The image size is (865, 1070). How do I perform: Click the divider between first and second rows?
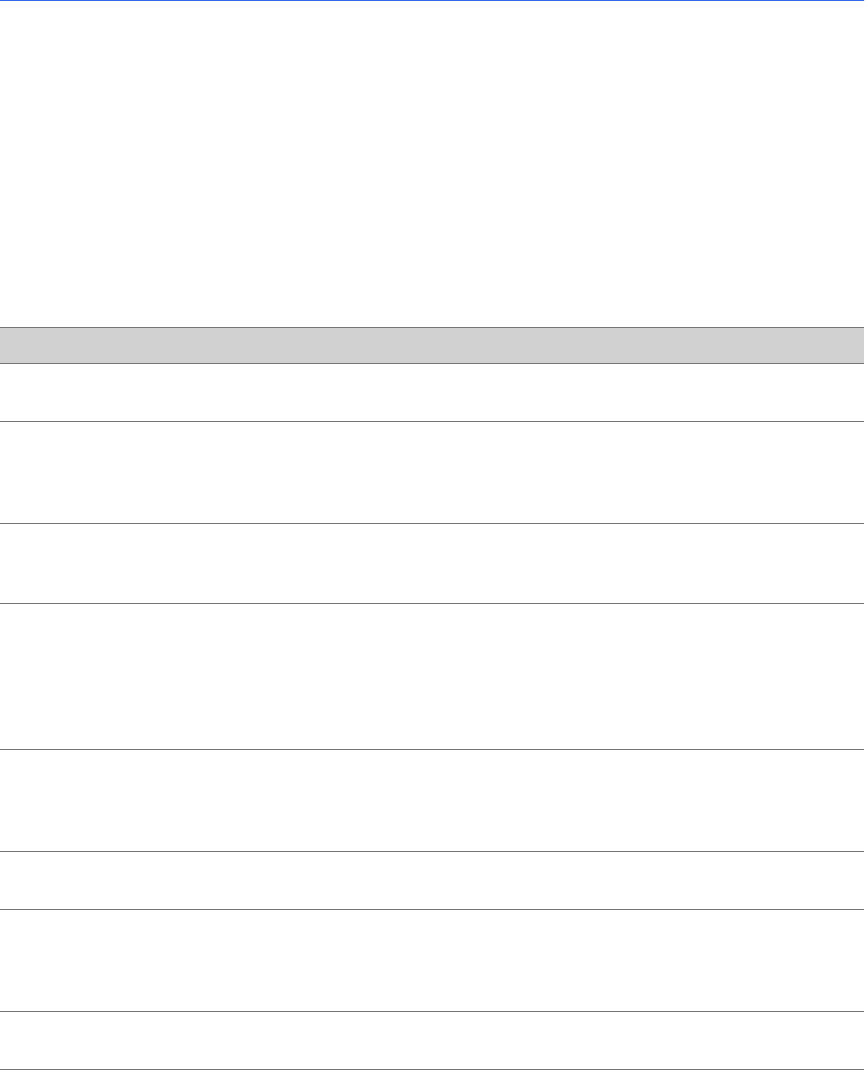pyautogui.click(x=432, y=421)
